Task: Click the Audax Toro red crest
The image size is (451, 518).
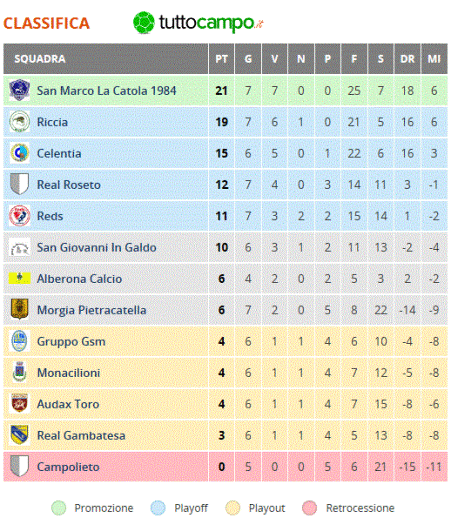Action: tap(19, 403)
